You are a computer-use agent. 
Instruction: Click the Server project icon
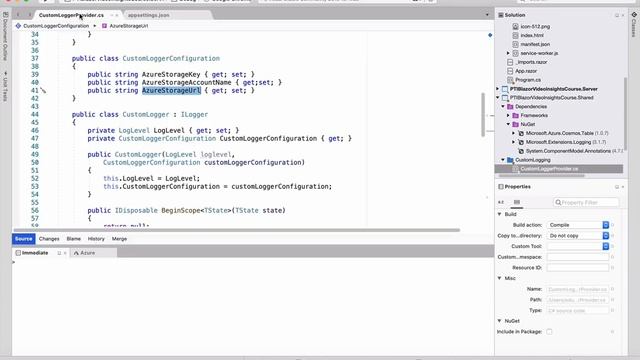pos(505,89)
